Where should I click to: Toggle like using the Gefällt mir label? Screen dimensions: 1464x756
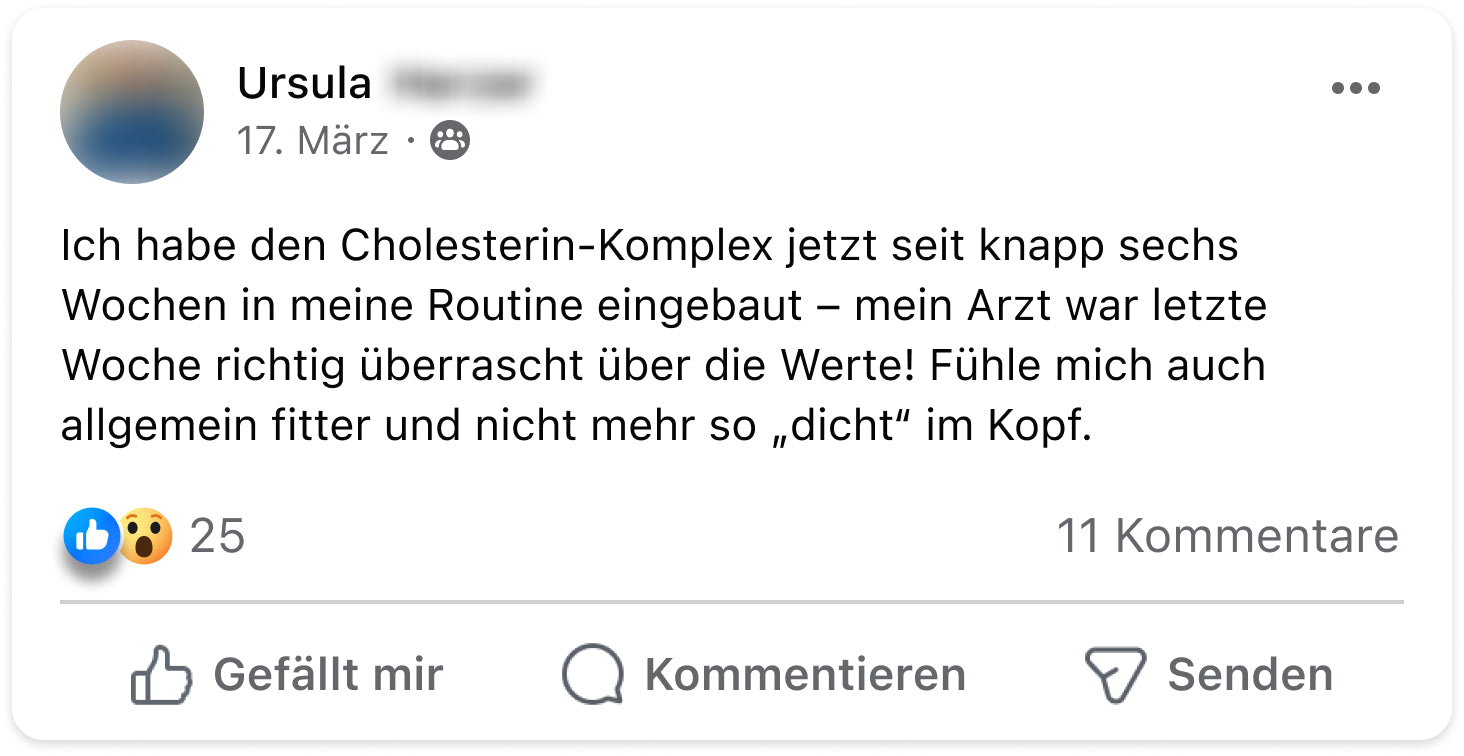point(328,675)
